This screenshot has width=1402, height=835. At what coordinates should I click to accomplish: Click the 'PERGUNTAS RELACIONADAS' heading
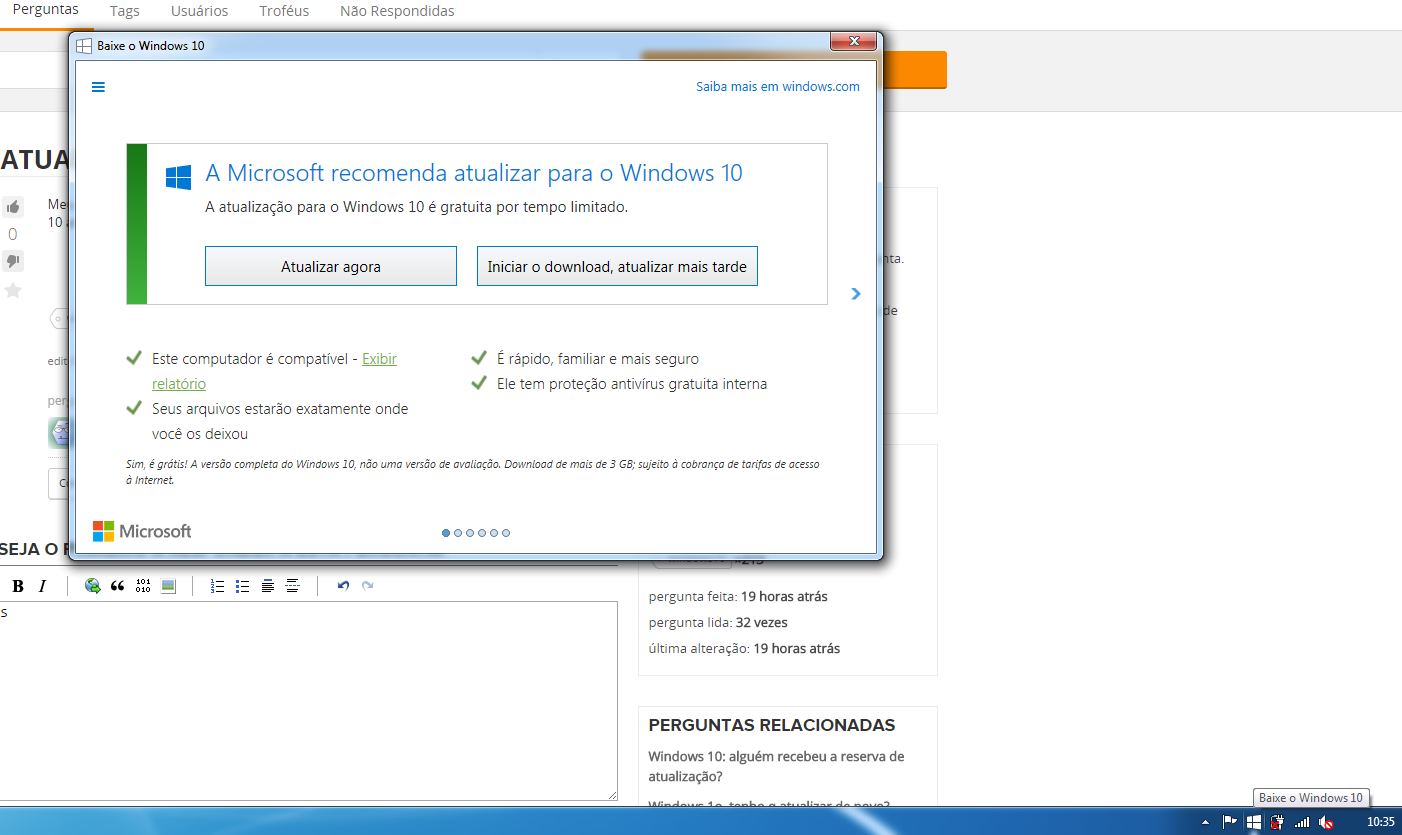[x=772, y=725]
